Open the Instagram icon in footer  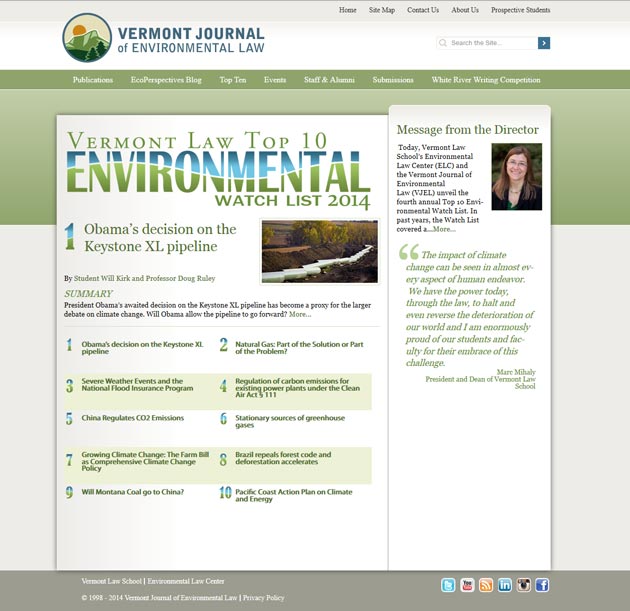pyautogui.click(x=523, y=585)
